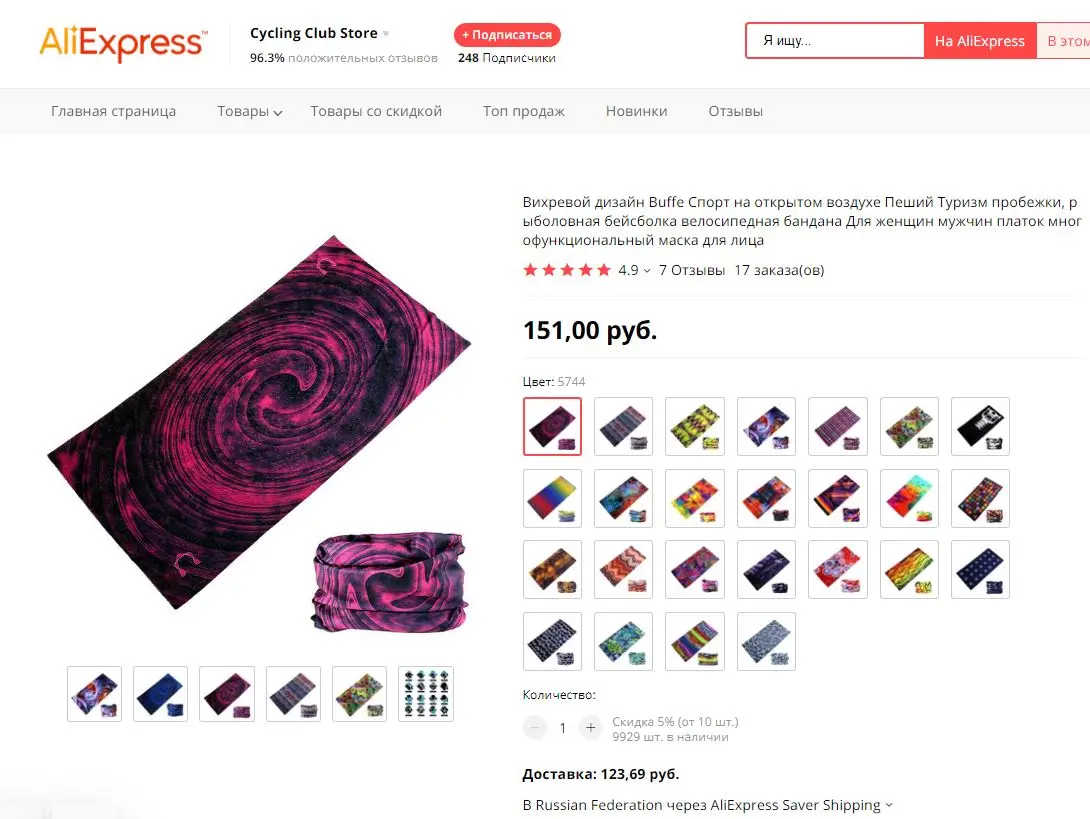This screenshot has width=1090, height=819.
Task: Open the 7 Отзывы reviews link
Action: tap(692, 270)
